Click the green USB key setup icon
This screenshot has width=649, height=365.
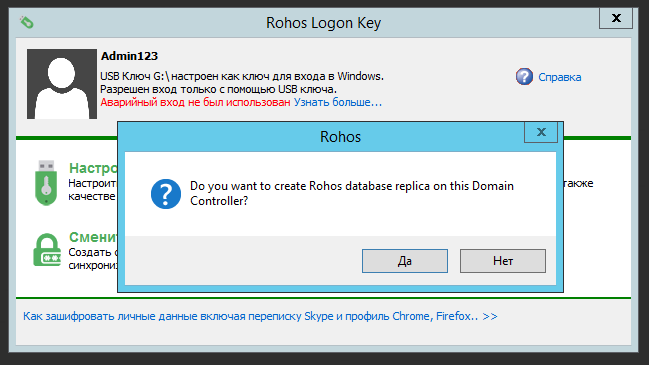46,182
